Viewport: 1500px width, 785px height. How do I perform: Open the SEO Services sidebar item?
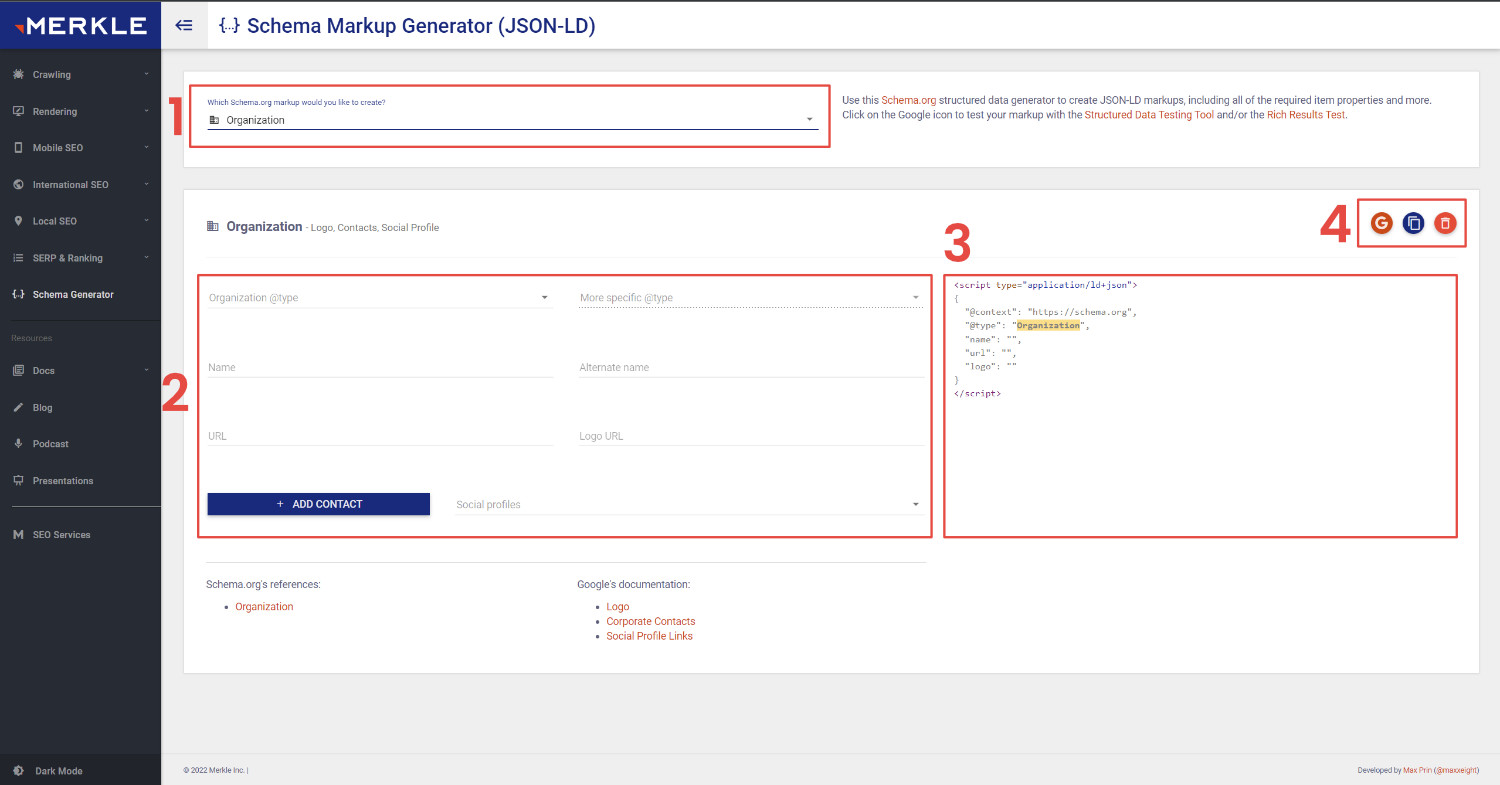(80, 535)
